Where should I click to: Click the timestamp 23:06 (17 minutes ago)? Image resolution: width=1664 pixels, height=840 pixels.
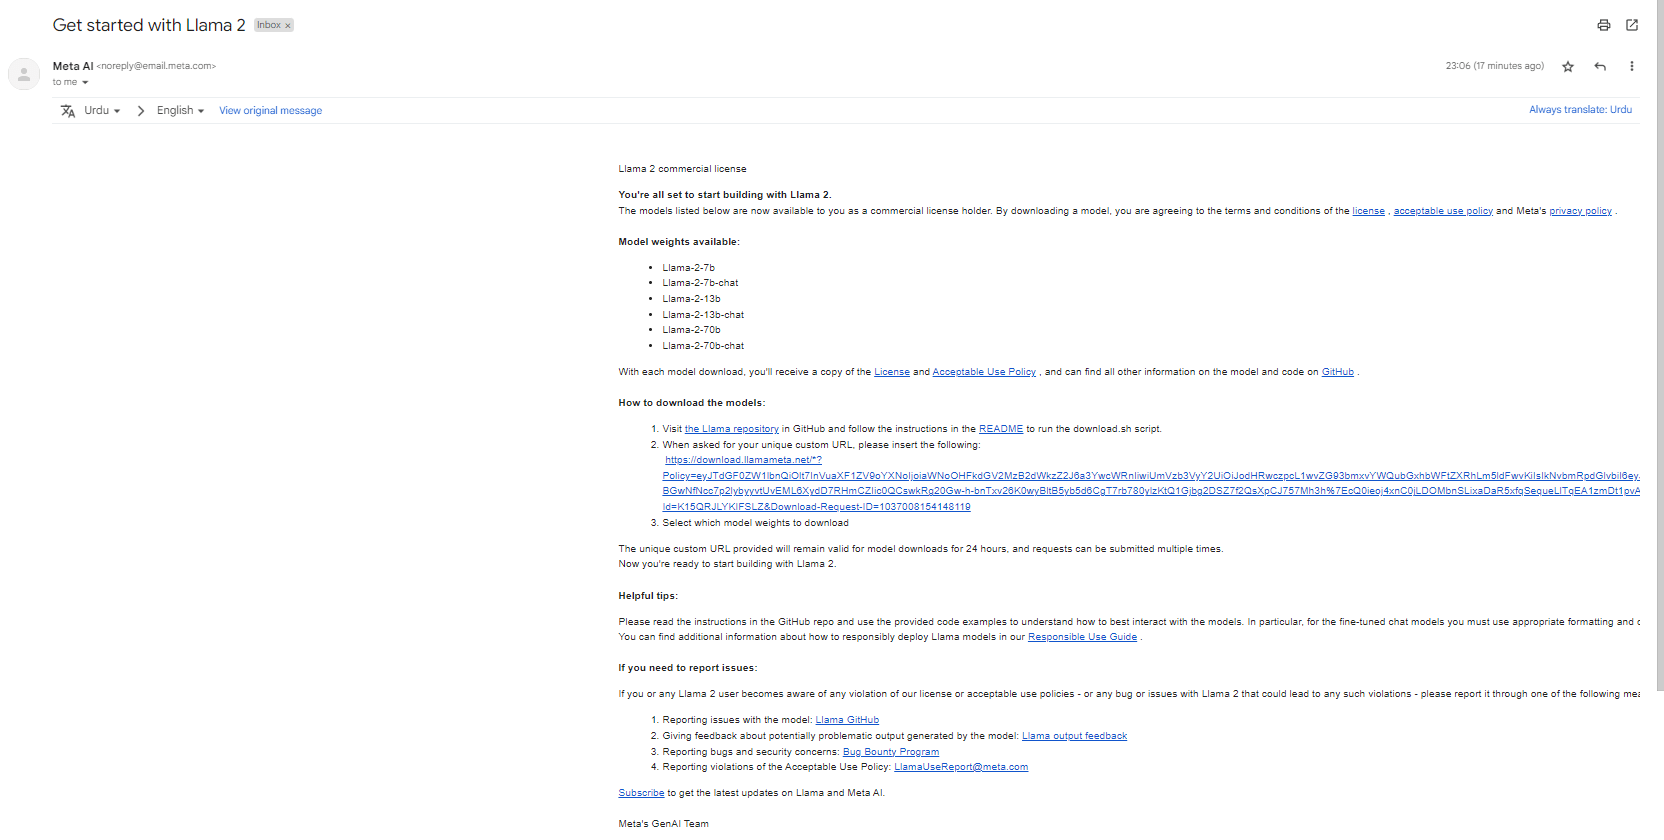click(1494, 66)
